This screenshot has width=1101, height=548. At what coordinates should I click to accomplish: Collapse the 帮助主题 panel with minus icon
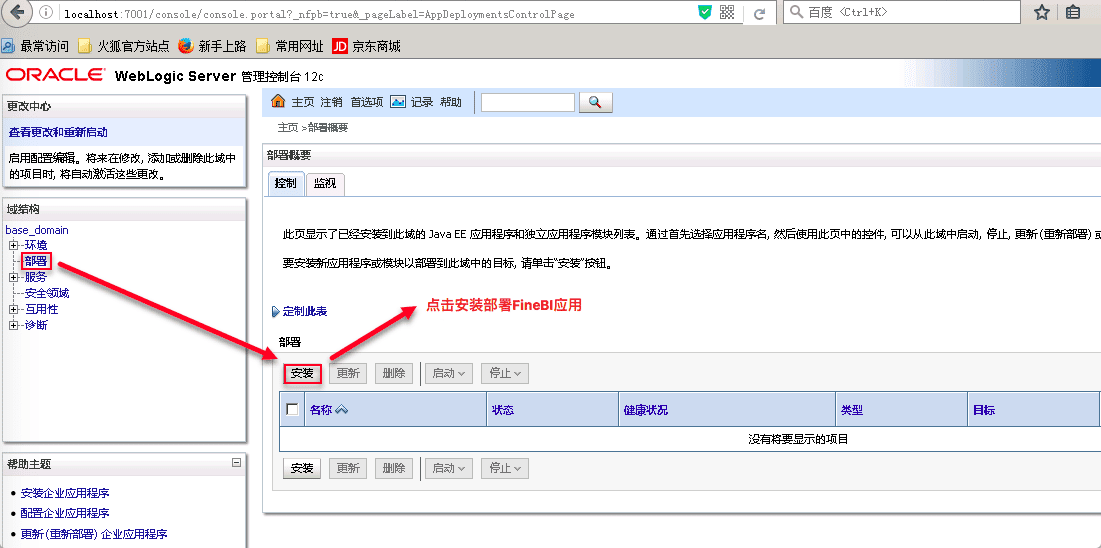237,462
